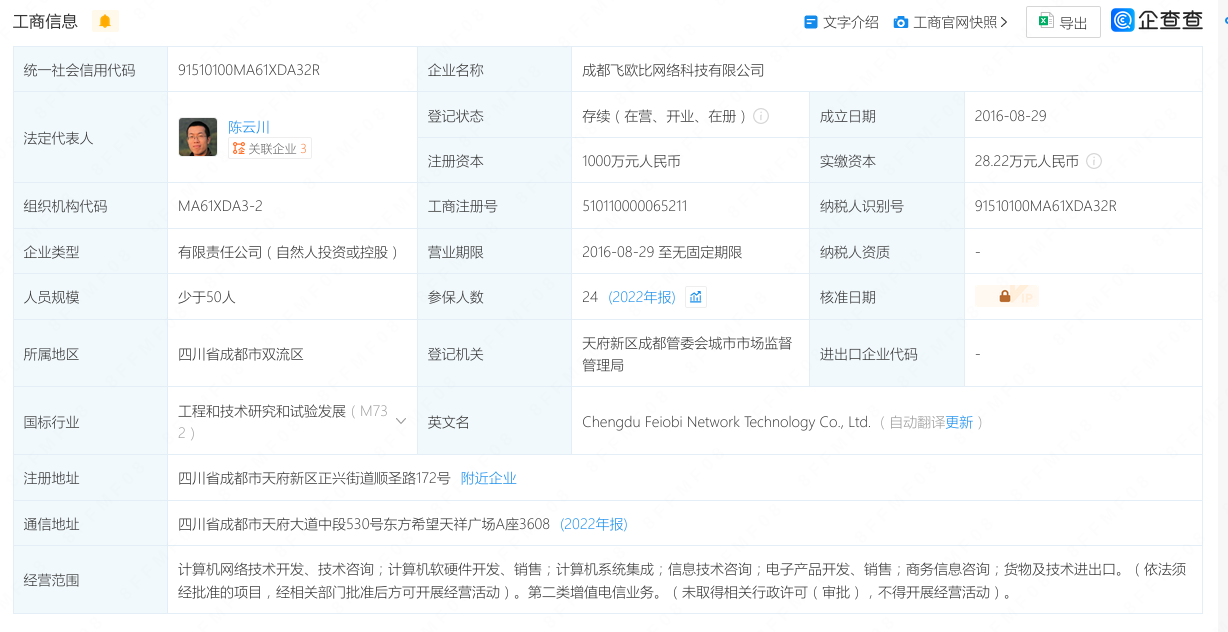Click 附近企业 next to registered address
Image resolution: width=1228 pixels, height=632 pixels.
488,478
